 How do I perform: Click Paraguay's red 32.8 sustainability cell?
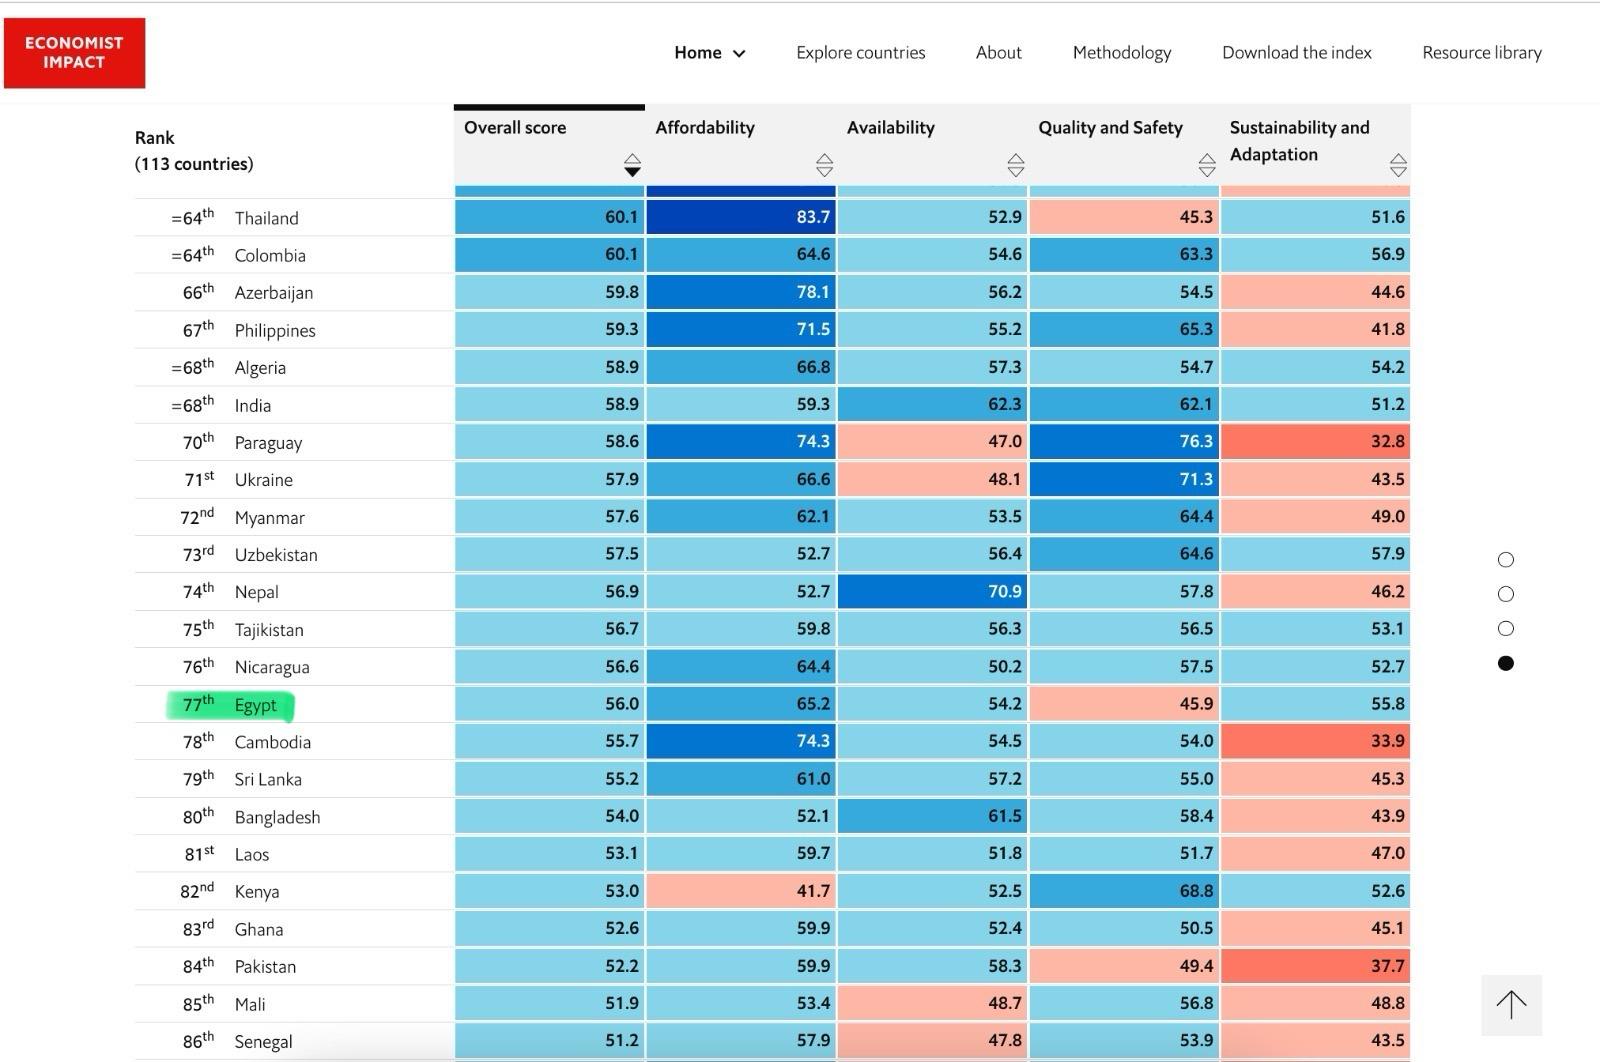(x=1315, y=442)
